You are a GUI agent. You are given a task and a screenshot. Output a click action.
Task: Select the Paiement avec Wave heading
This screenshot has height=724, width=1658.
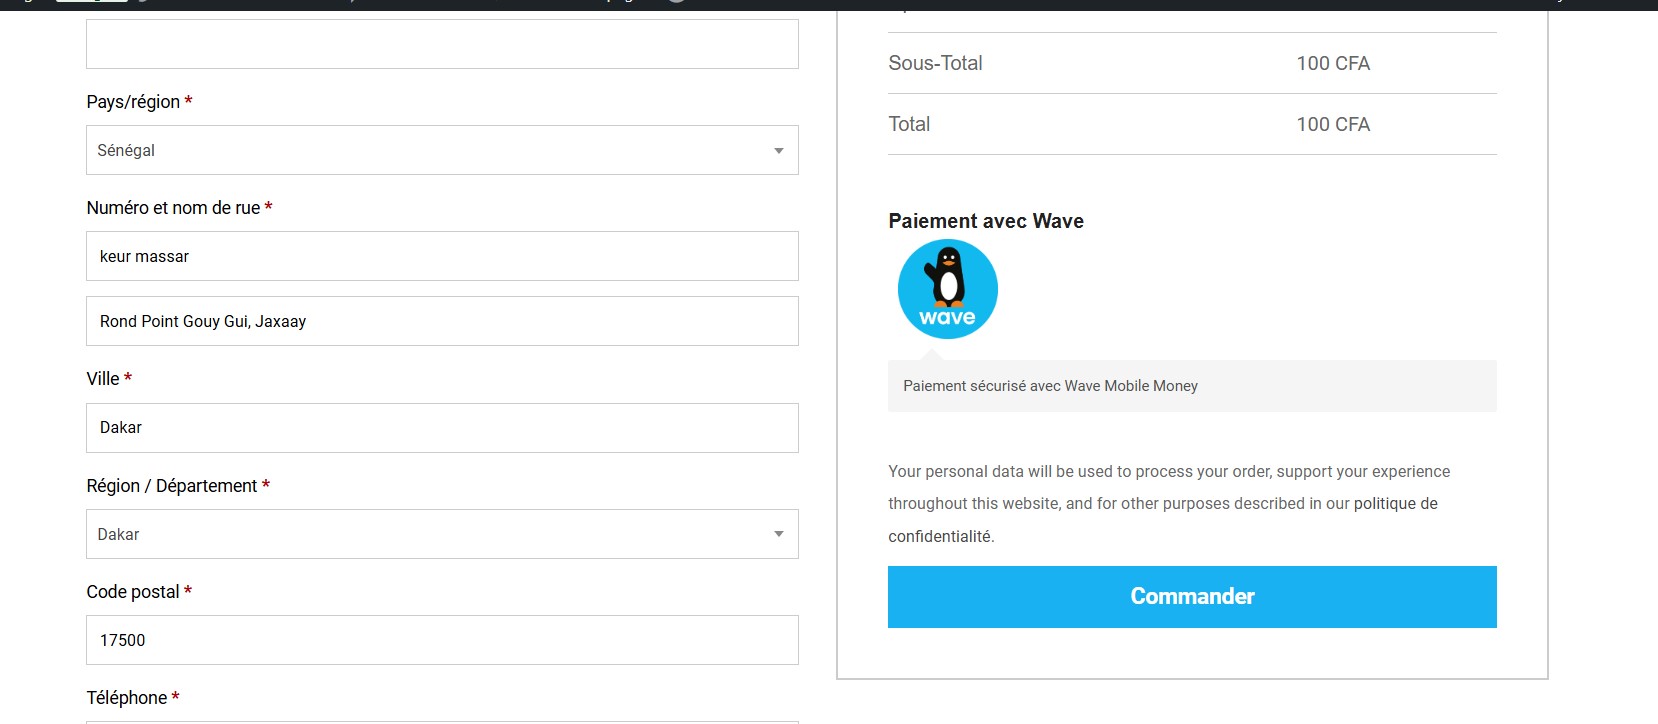(985, 221)
